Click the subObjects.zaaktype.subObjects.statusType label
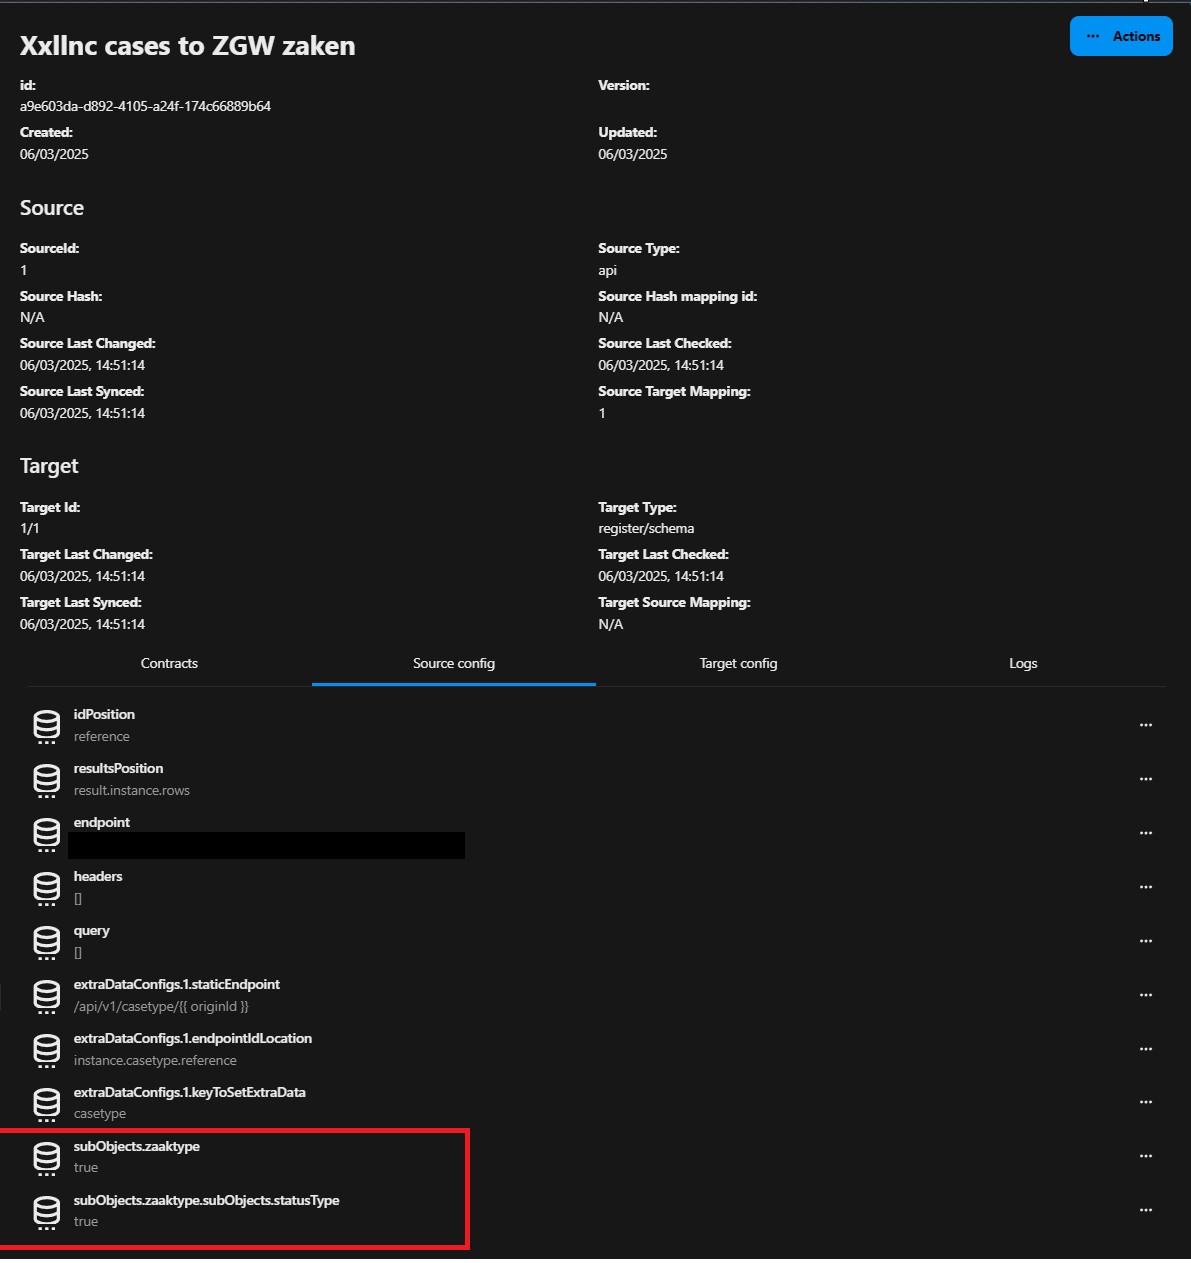The image size is (1191, 1263). (207, 1200)
